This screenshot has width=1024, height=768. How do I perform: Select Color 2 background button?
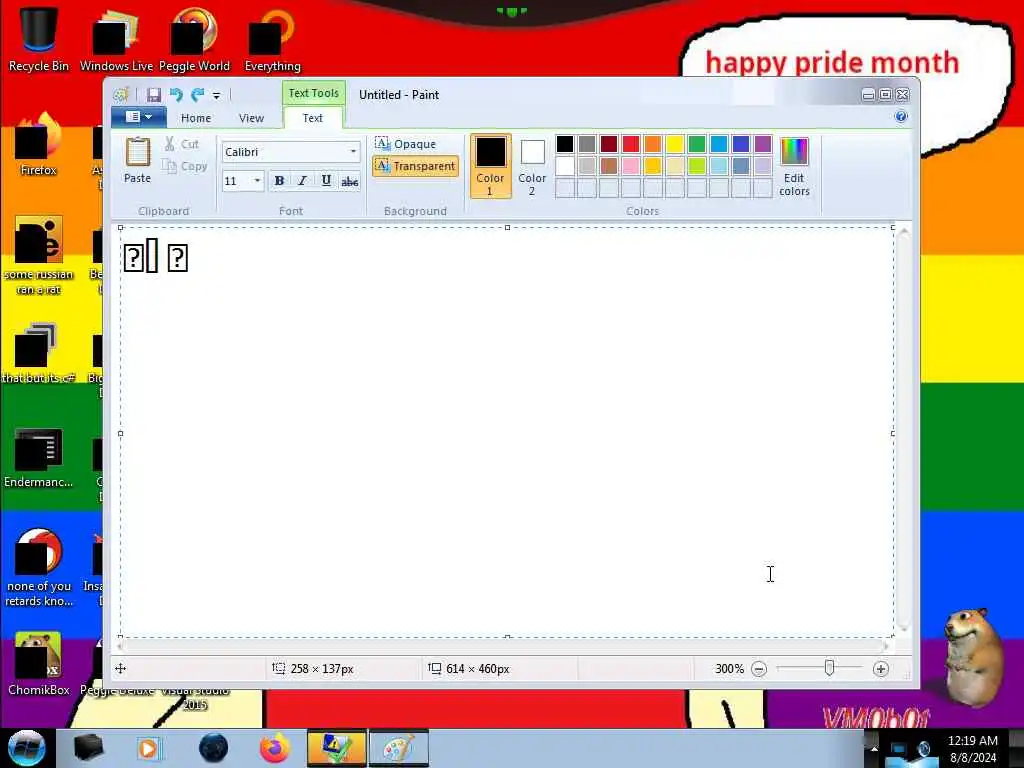[x=532, y=166]
